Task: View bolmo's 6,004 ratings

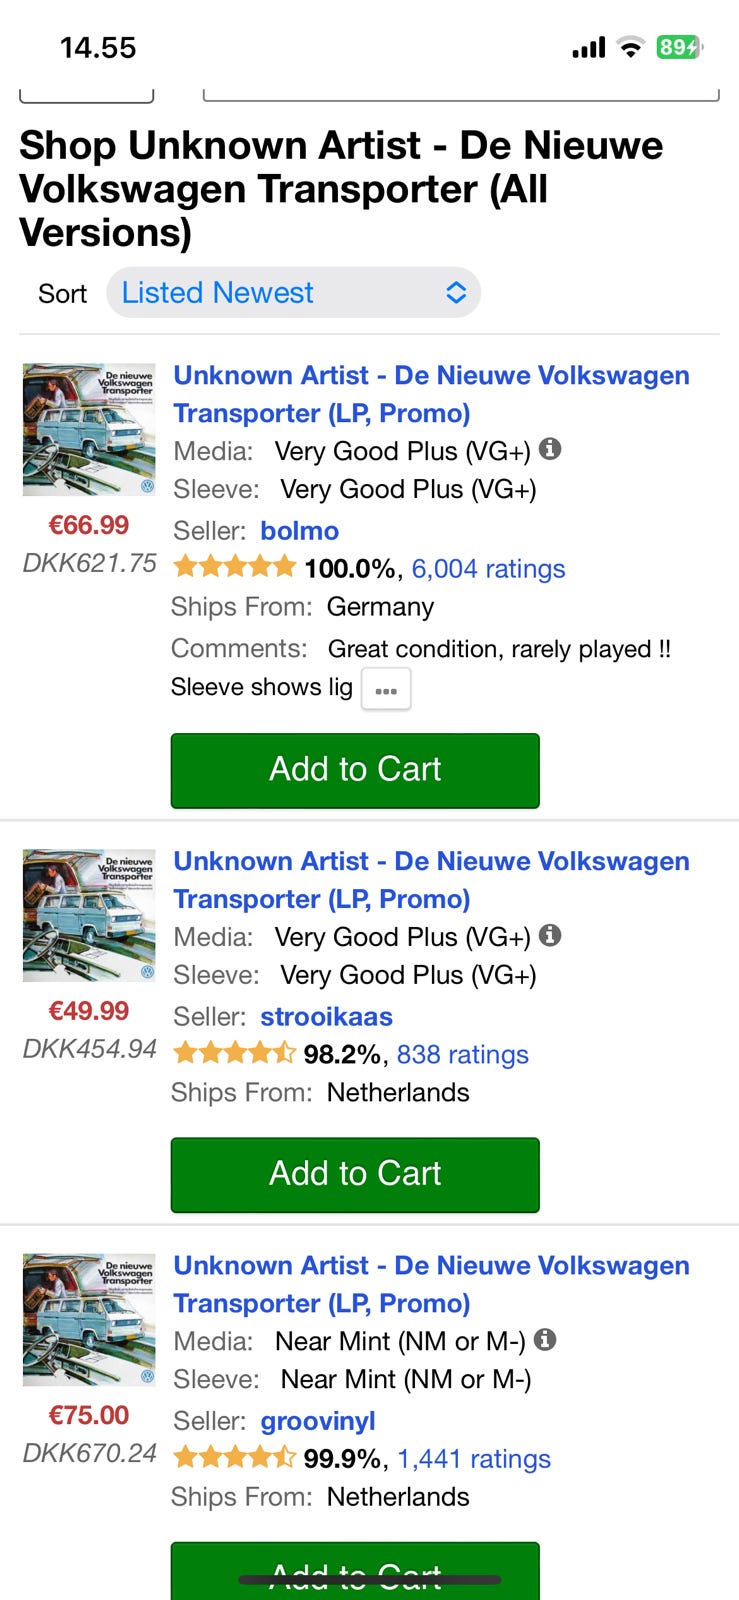Action: 488,569
